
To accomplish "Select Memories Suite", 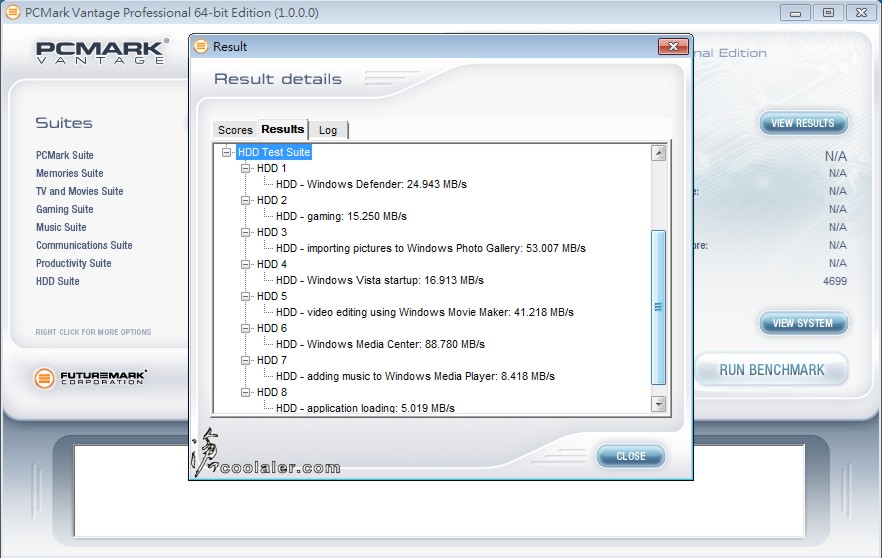I will 70,173.
